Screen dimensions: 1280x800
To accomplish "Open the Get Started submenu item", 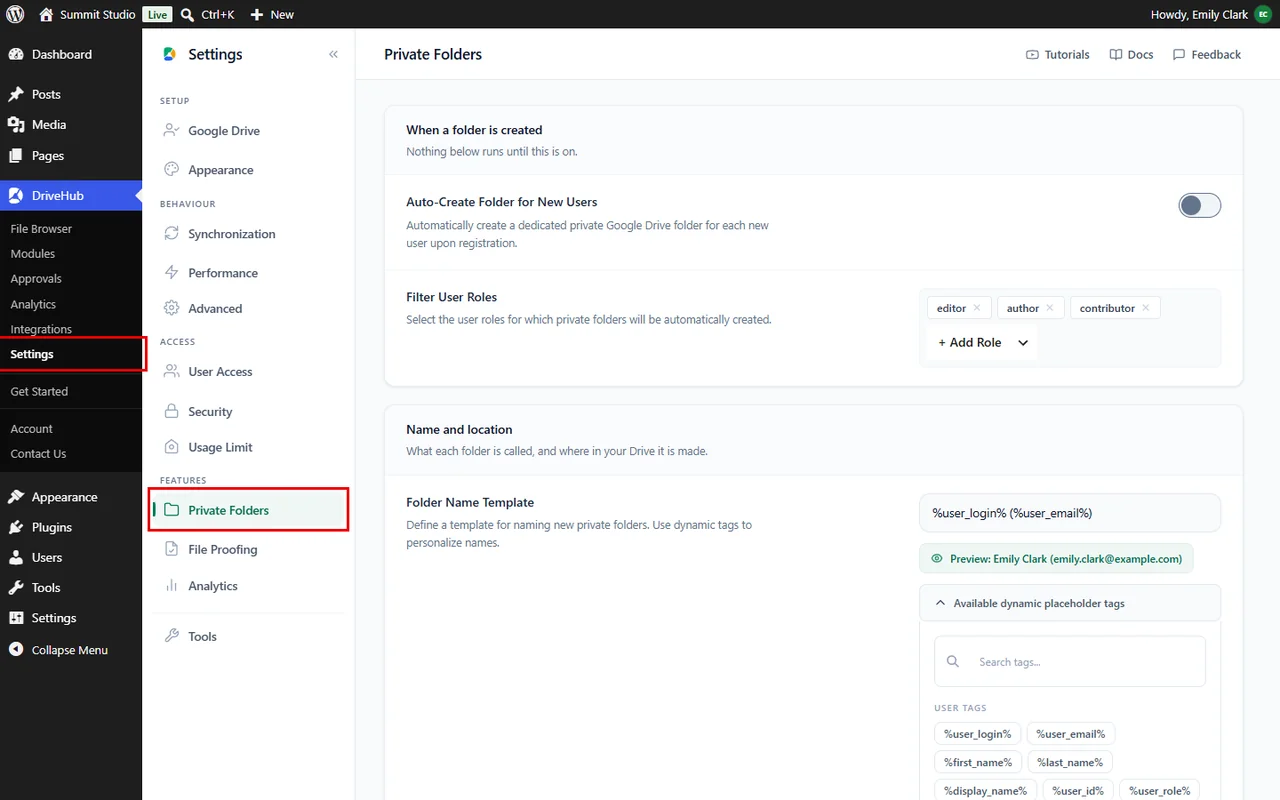I will click(x=39, y=391).
